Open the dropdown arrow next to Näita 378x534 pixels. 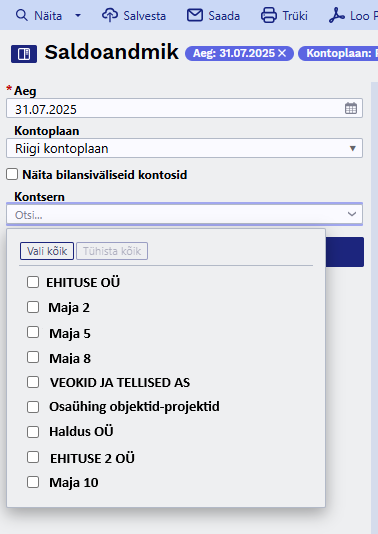pos(78,15)
